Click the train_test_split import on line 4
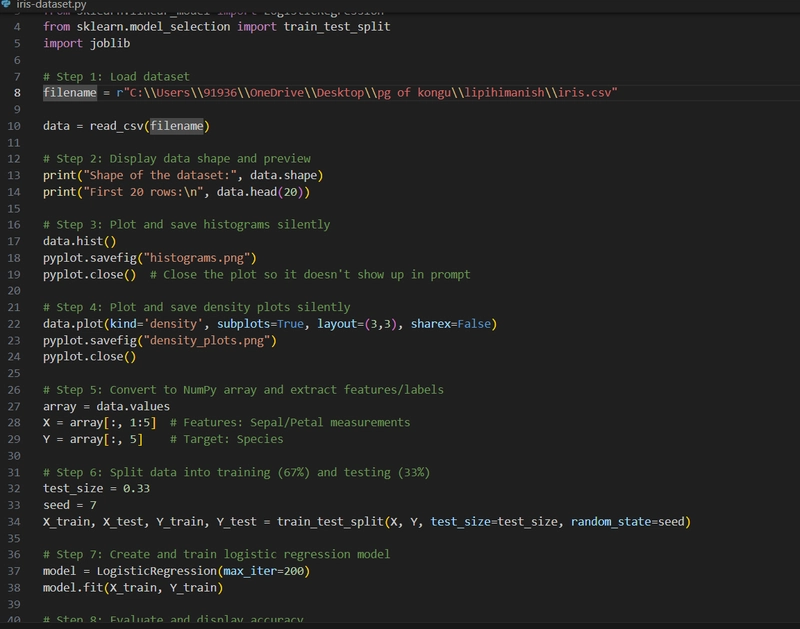Screen dimensions: 800x629 pos(337,27)
